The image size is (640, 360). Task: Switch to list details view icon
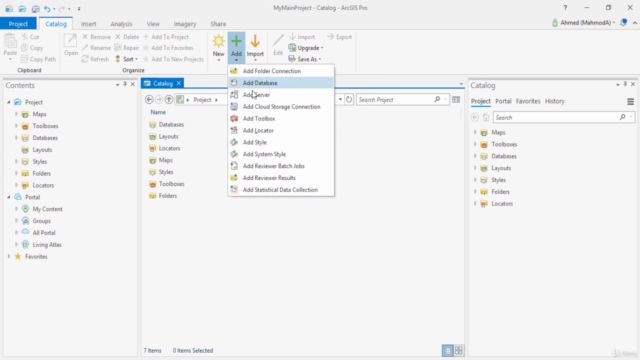[447, 351]
